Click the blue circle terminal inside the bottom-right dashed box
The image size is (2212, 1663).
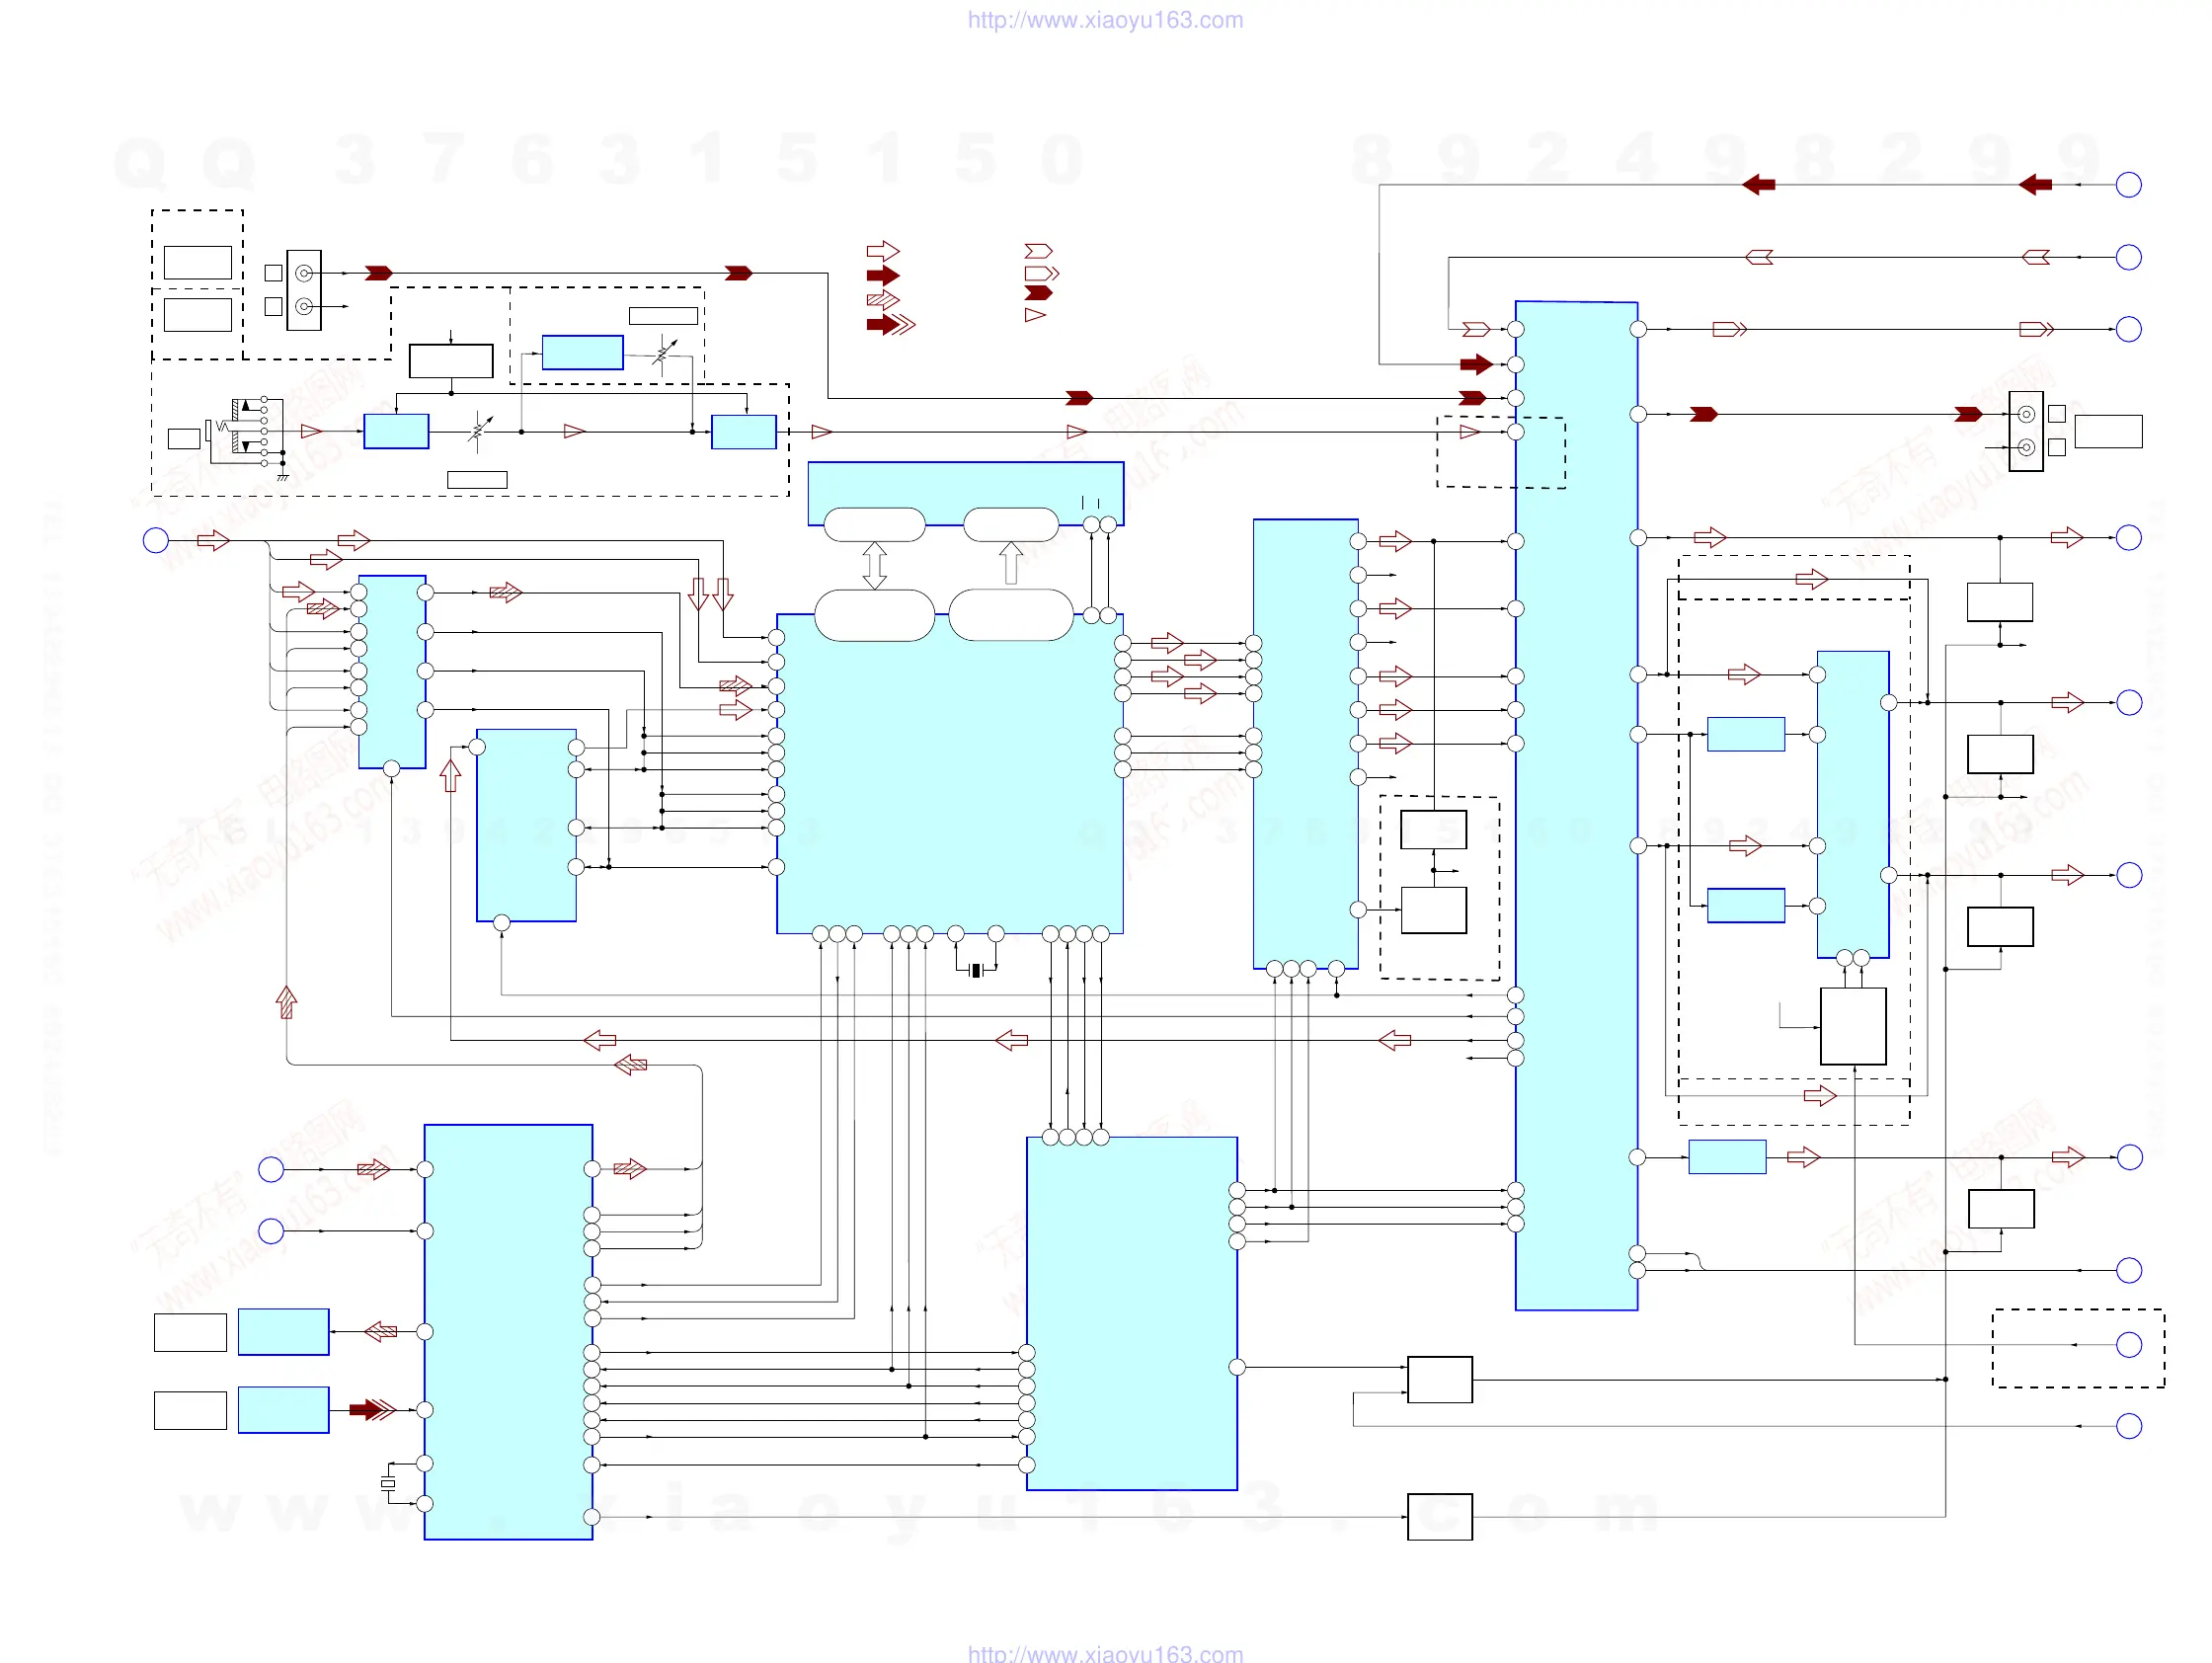click(2128, 1344)
